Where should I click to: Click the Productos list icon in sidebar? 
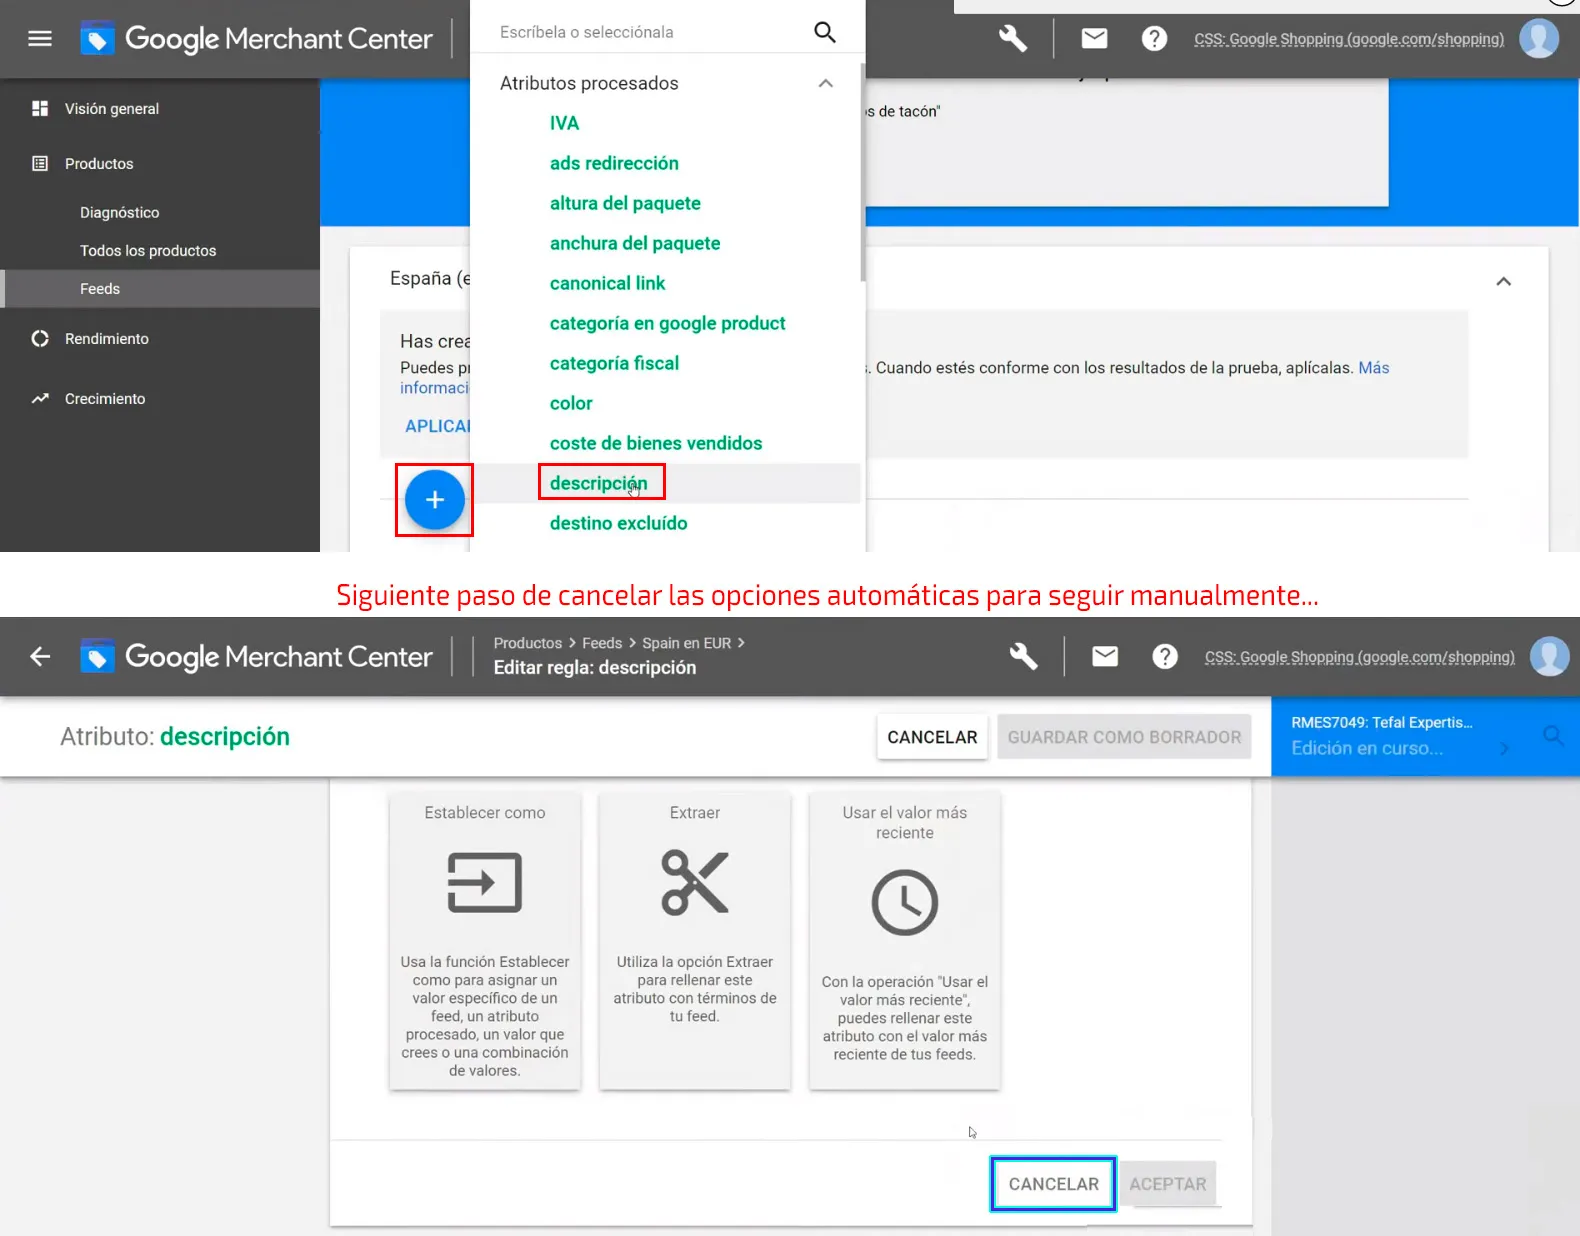coord(40,163)
